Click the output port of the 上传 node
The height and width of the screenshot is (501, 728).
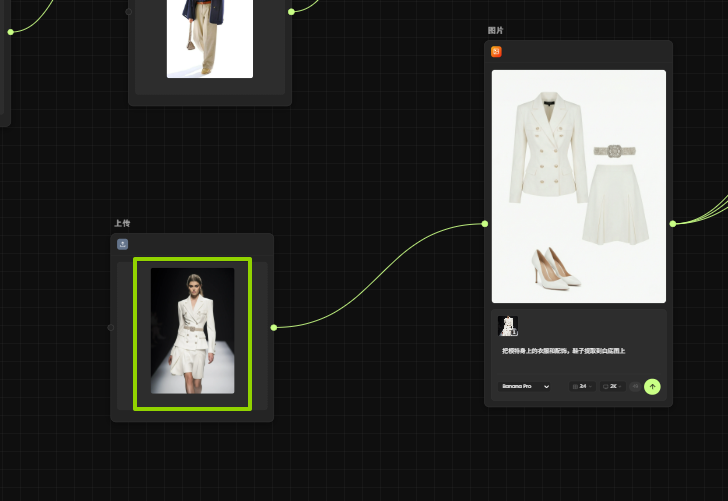tap(274, 327)
